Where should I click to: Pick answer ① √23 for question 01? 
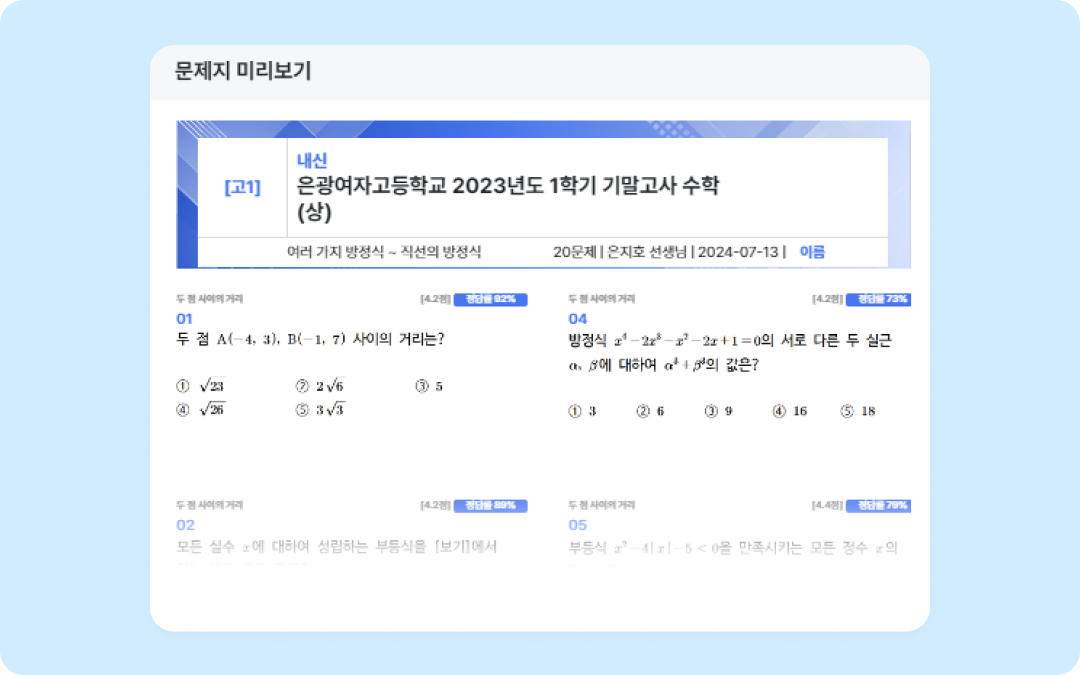pos(201,386)
